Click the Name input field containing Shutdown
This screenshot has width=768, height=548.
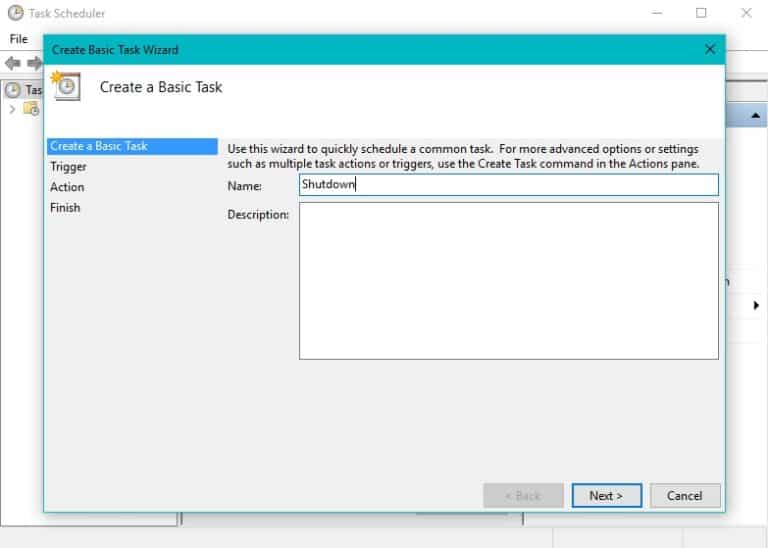point(508,185)
